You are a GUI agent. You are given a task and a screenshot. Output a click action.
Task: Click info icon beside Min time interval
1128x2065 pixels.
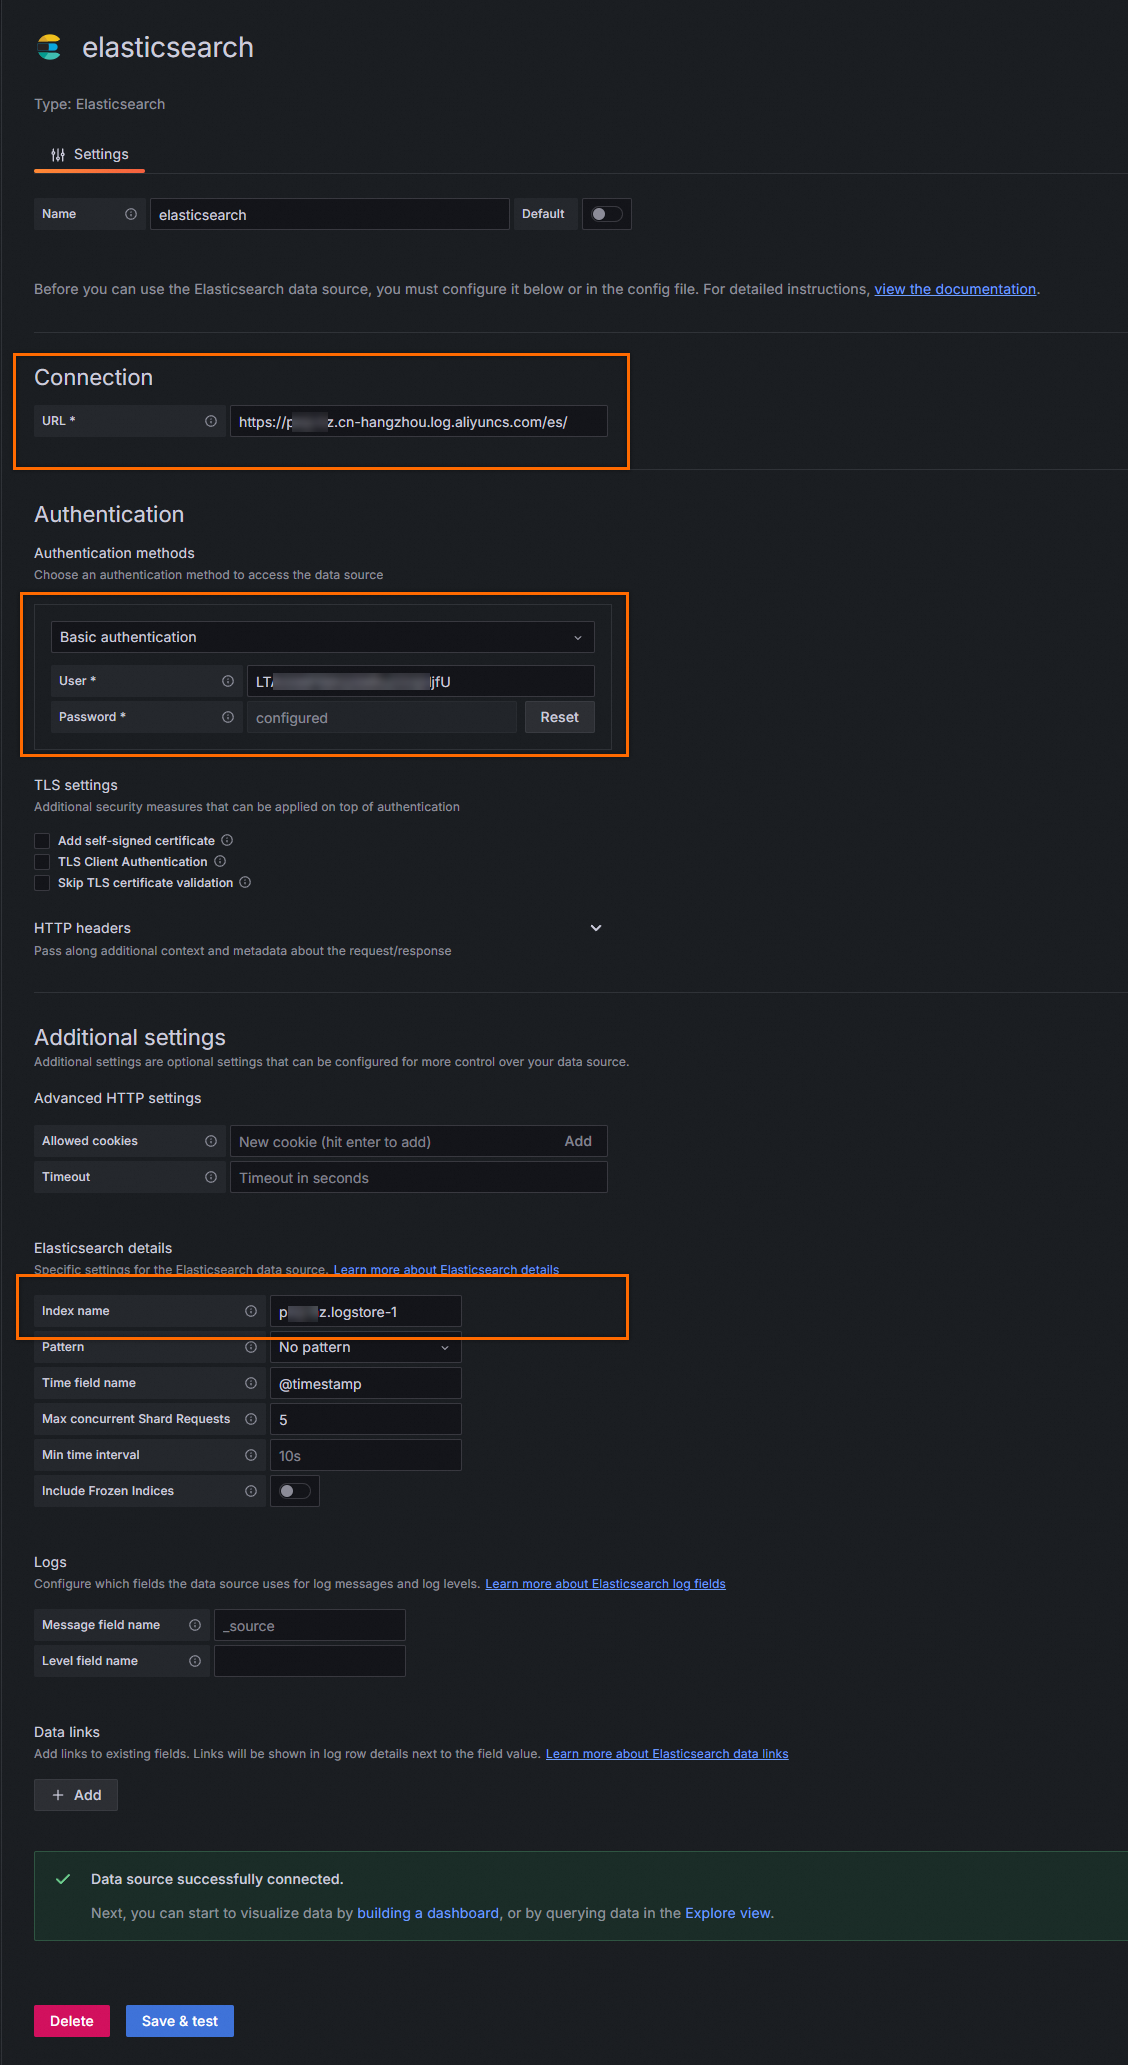pyautogui.click(x=251, y=1455)
